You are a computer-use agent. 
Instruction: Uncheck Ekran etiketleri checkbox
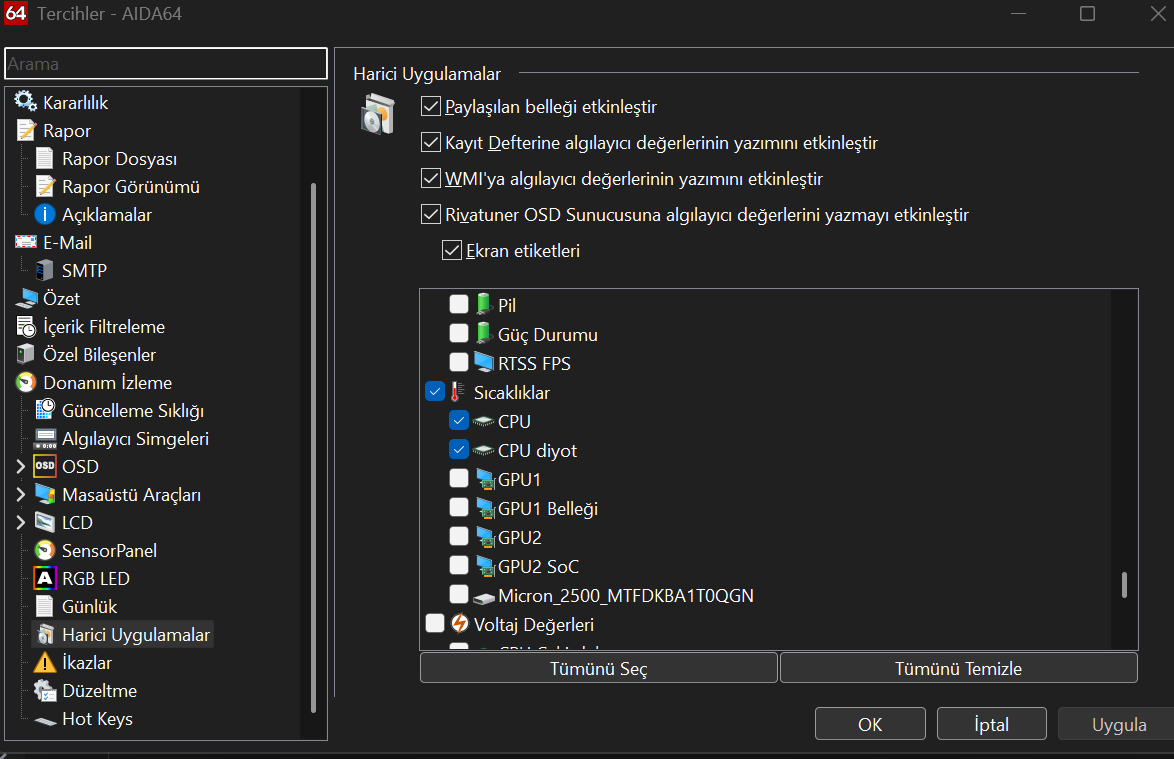point(451,250)
